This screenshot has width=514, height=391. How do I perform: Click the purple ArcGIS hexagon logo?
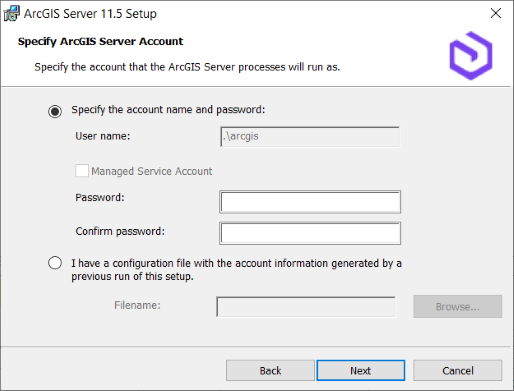coord(471,56)
